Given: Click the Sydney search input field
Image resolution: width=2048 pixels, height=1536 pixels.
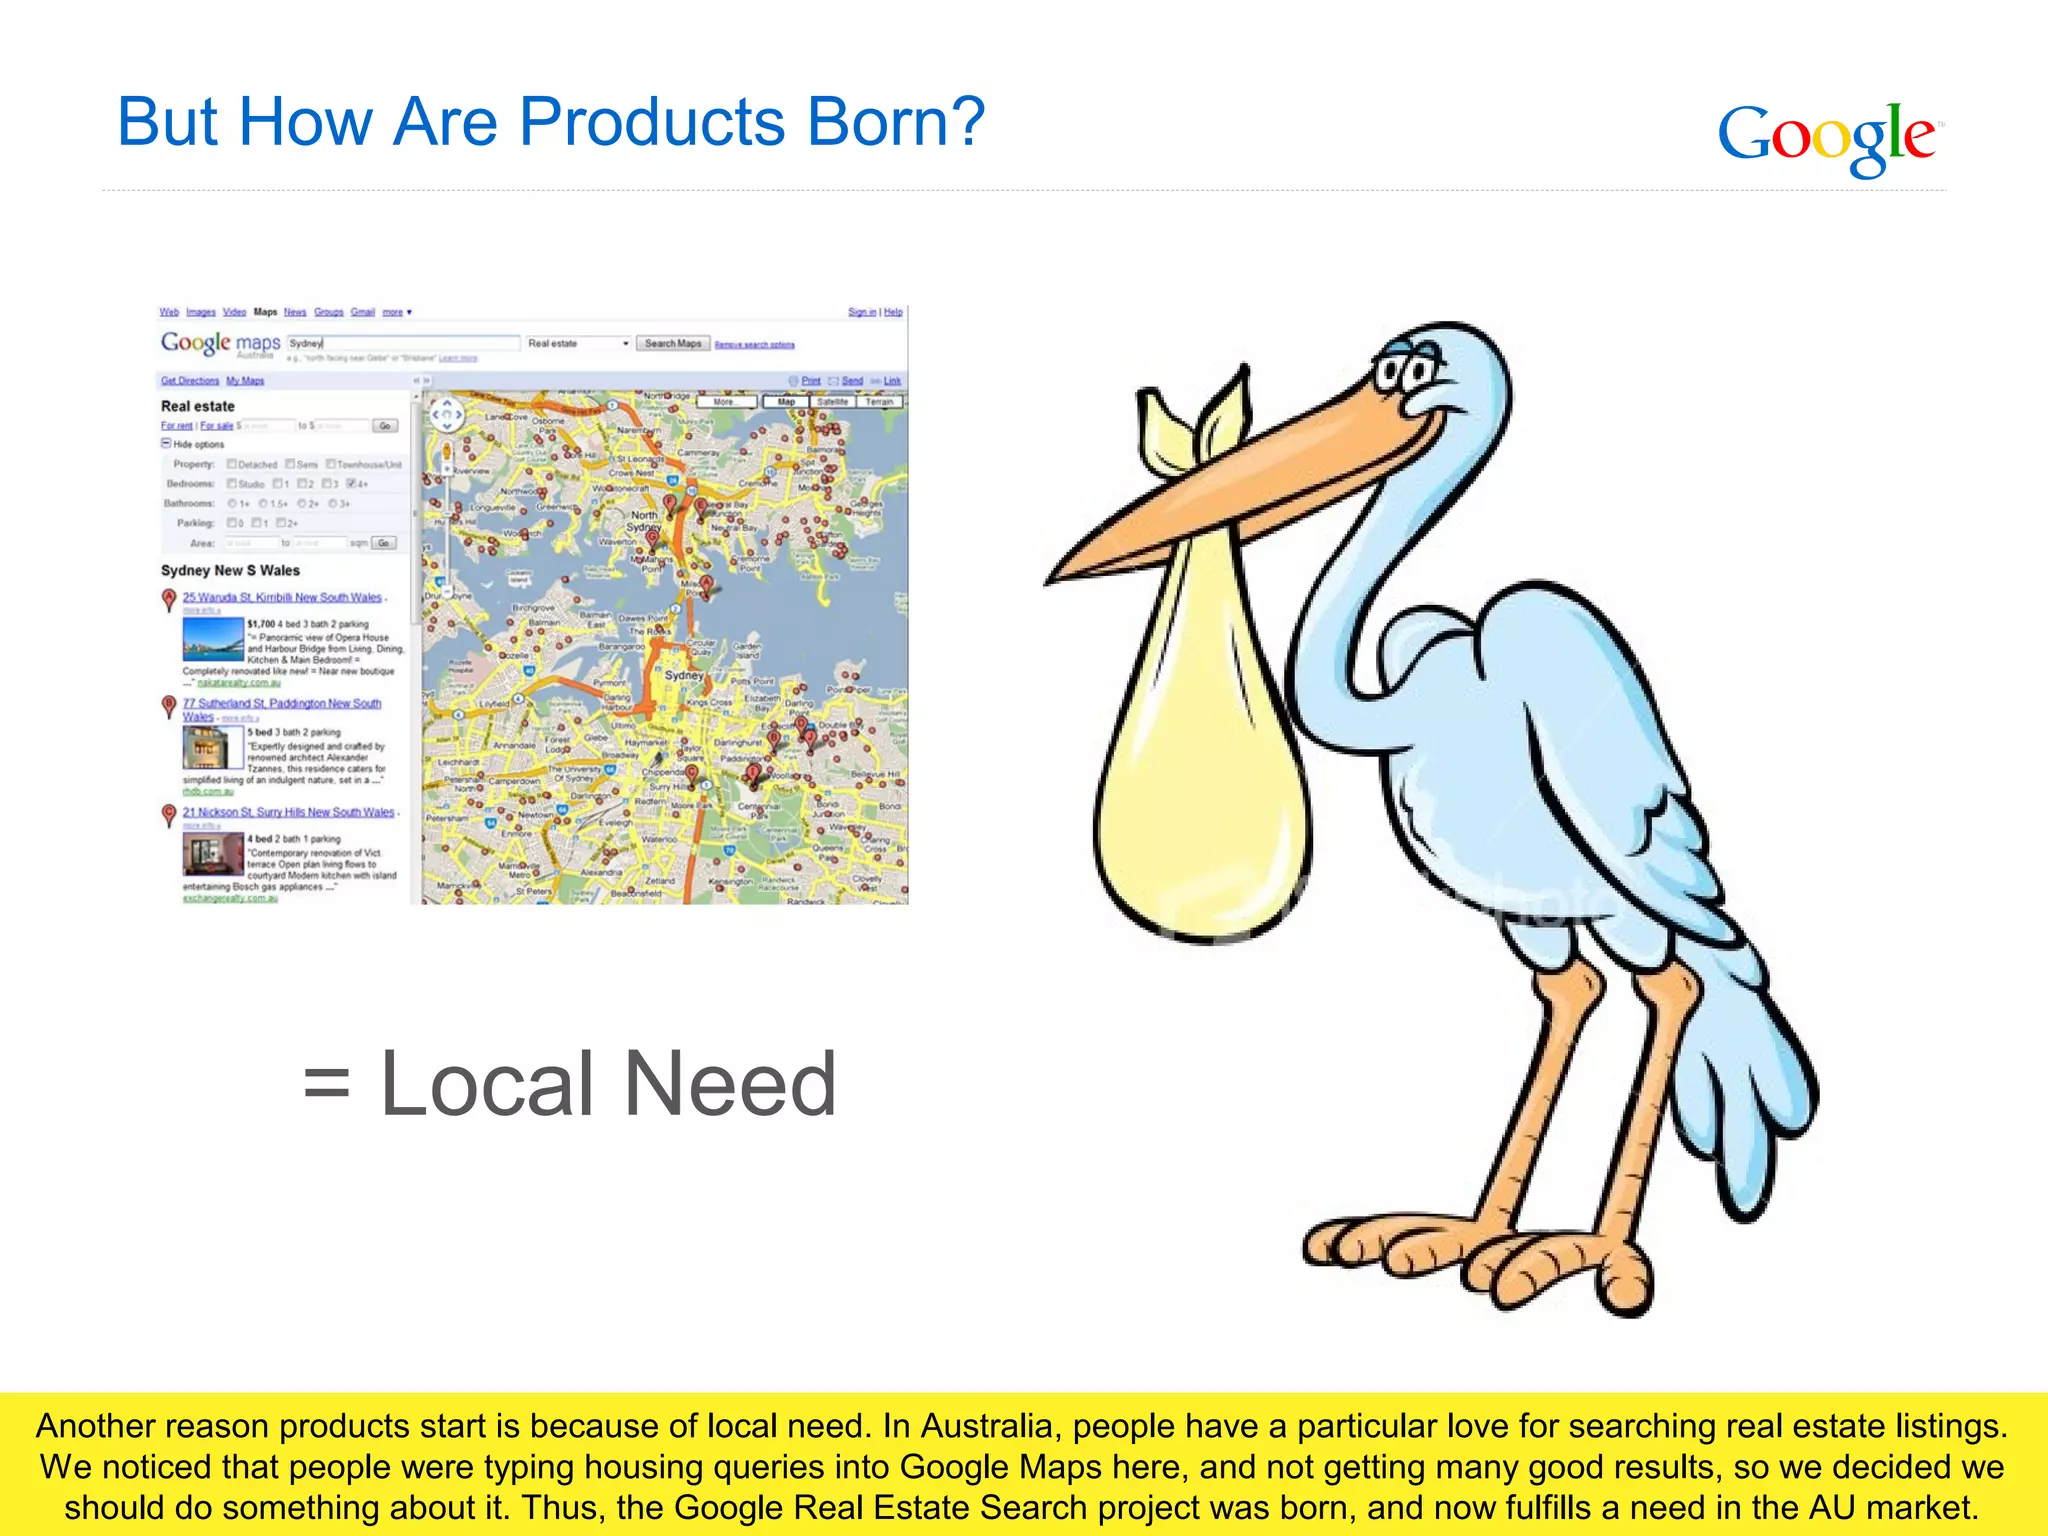Looking at the screenshot, I should (x=403, y=343).
